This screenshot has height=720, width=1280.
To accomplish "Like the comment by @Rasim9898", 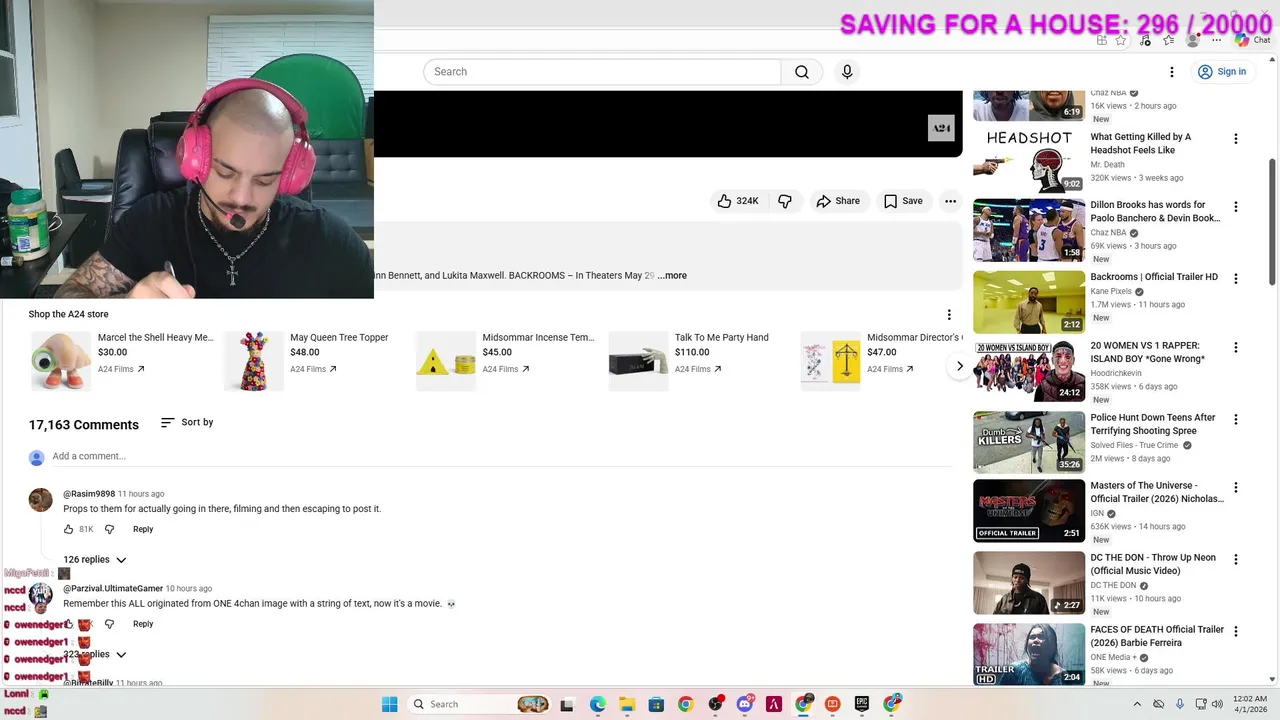I will point(69,530).
